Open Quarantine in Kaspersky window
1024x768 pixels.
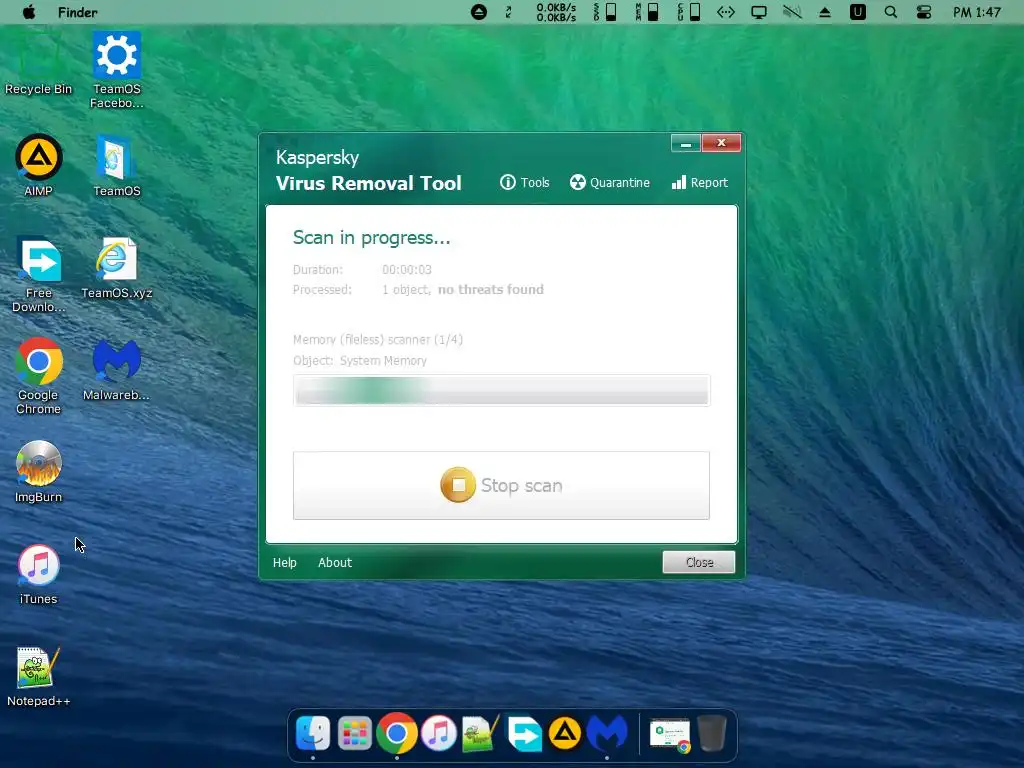coord(610,183)
